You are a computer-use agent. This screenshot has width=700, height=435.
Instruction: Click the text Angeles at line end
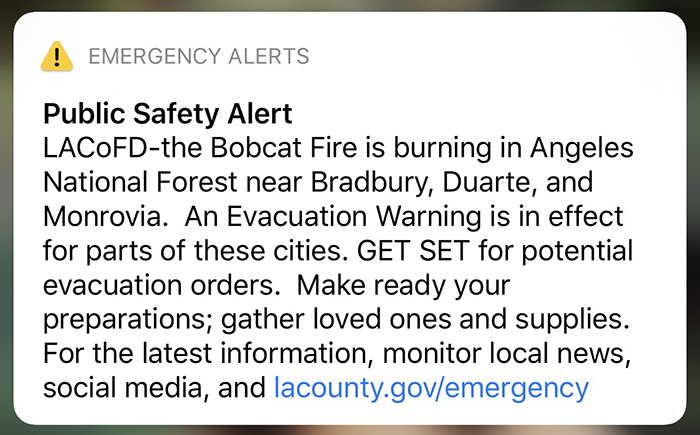pos(582,150)
